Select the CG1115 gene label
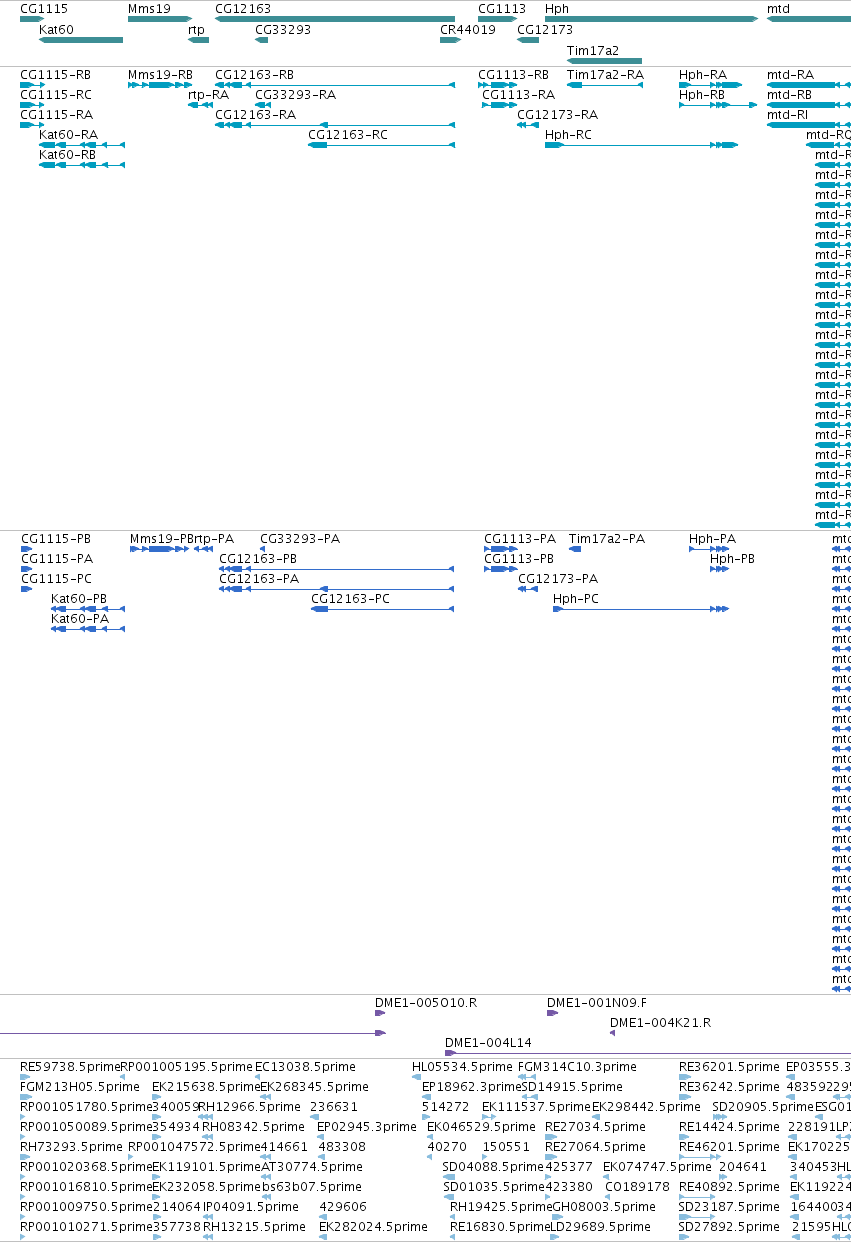 44,8
